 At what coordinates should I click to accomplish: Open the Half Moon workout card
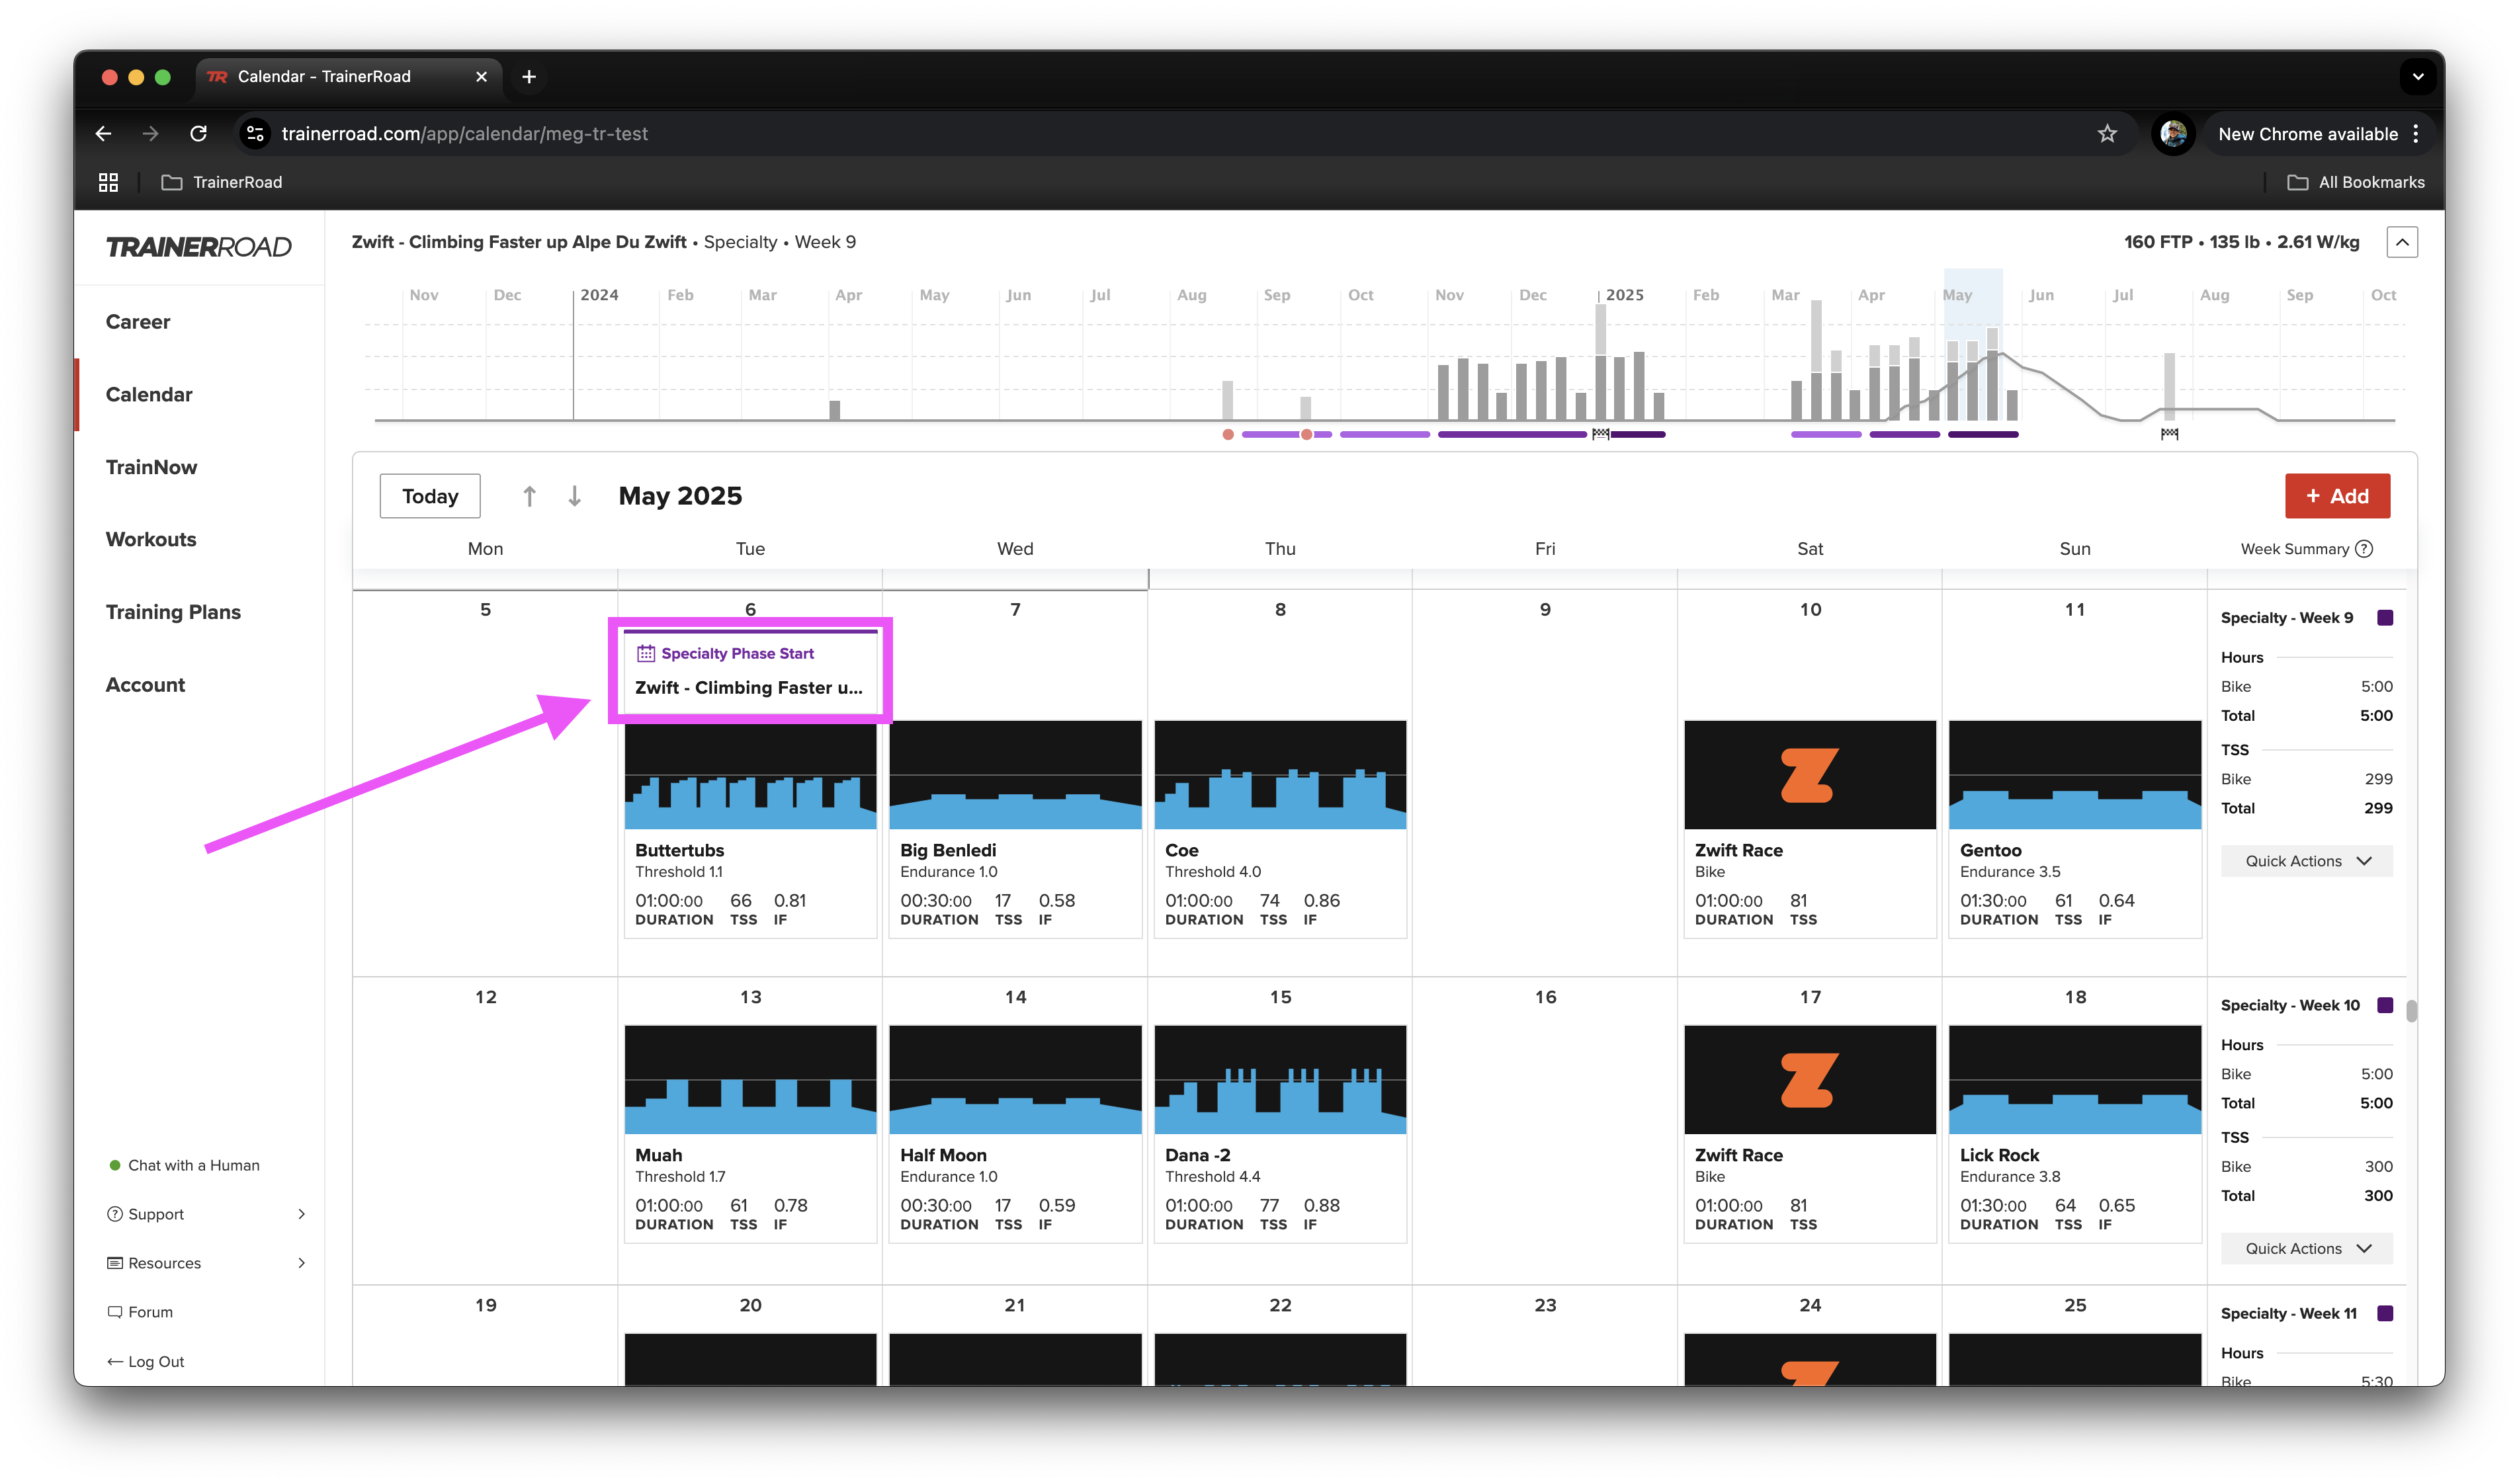tap(1015, 1134)
